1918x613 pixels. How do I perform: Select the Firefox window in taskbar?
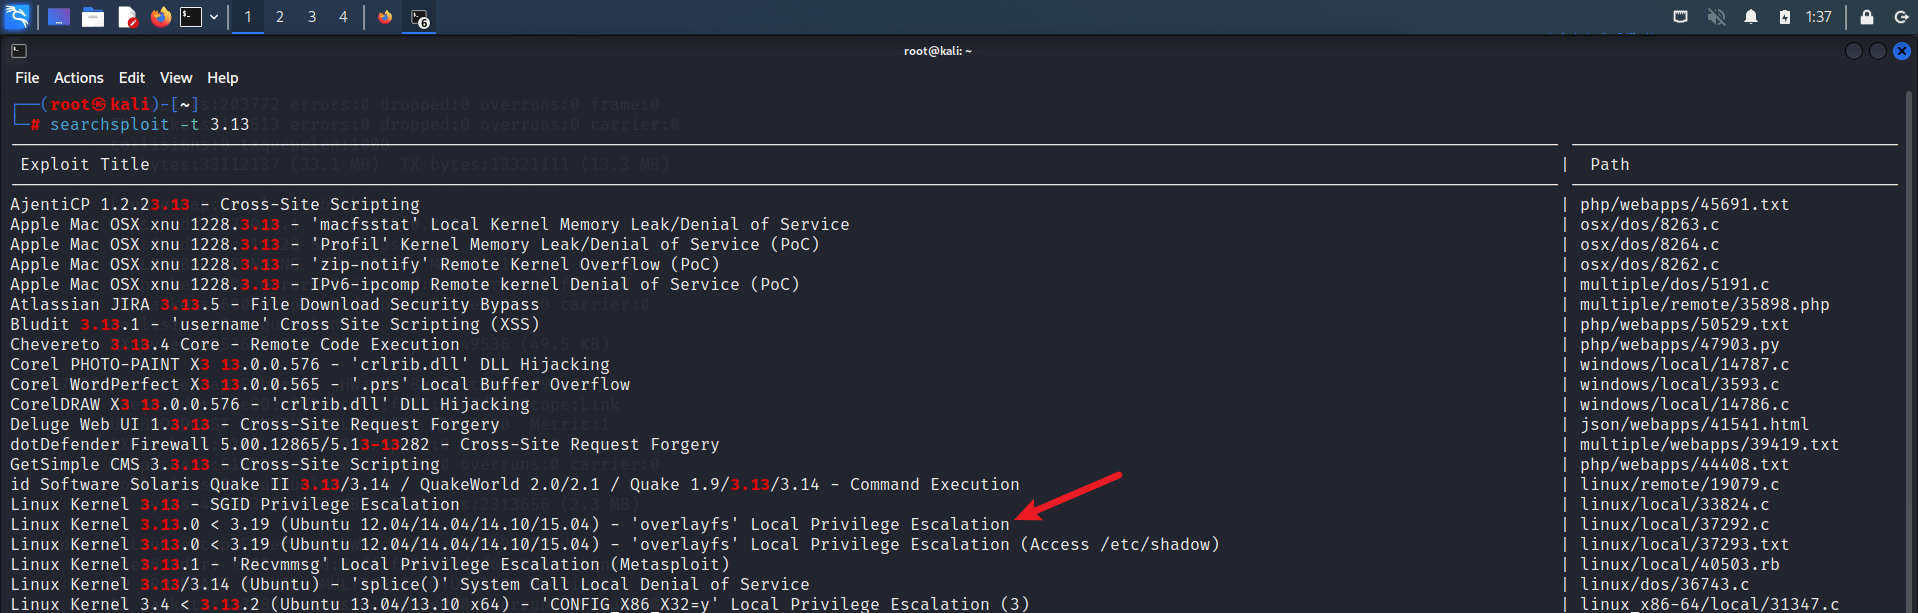tap(385, 17)
